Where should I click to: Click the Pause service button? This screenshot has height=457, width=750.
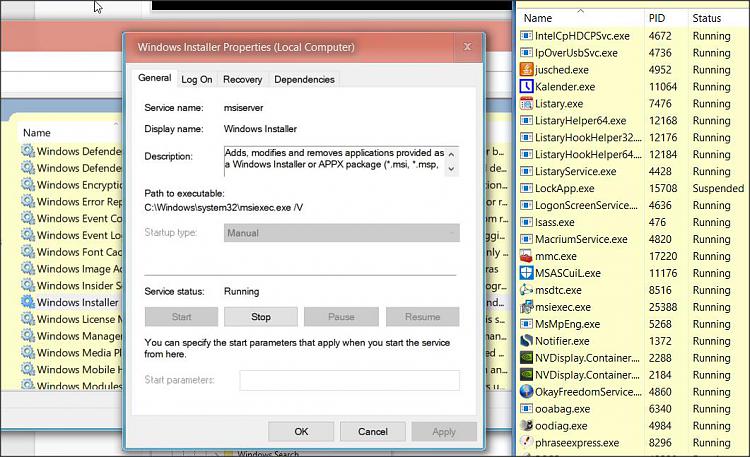[x=341, y=317]
